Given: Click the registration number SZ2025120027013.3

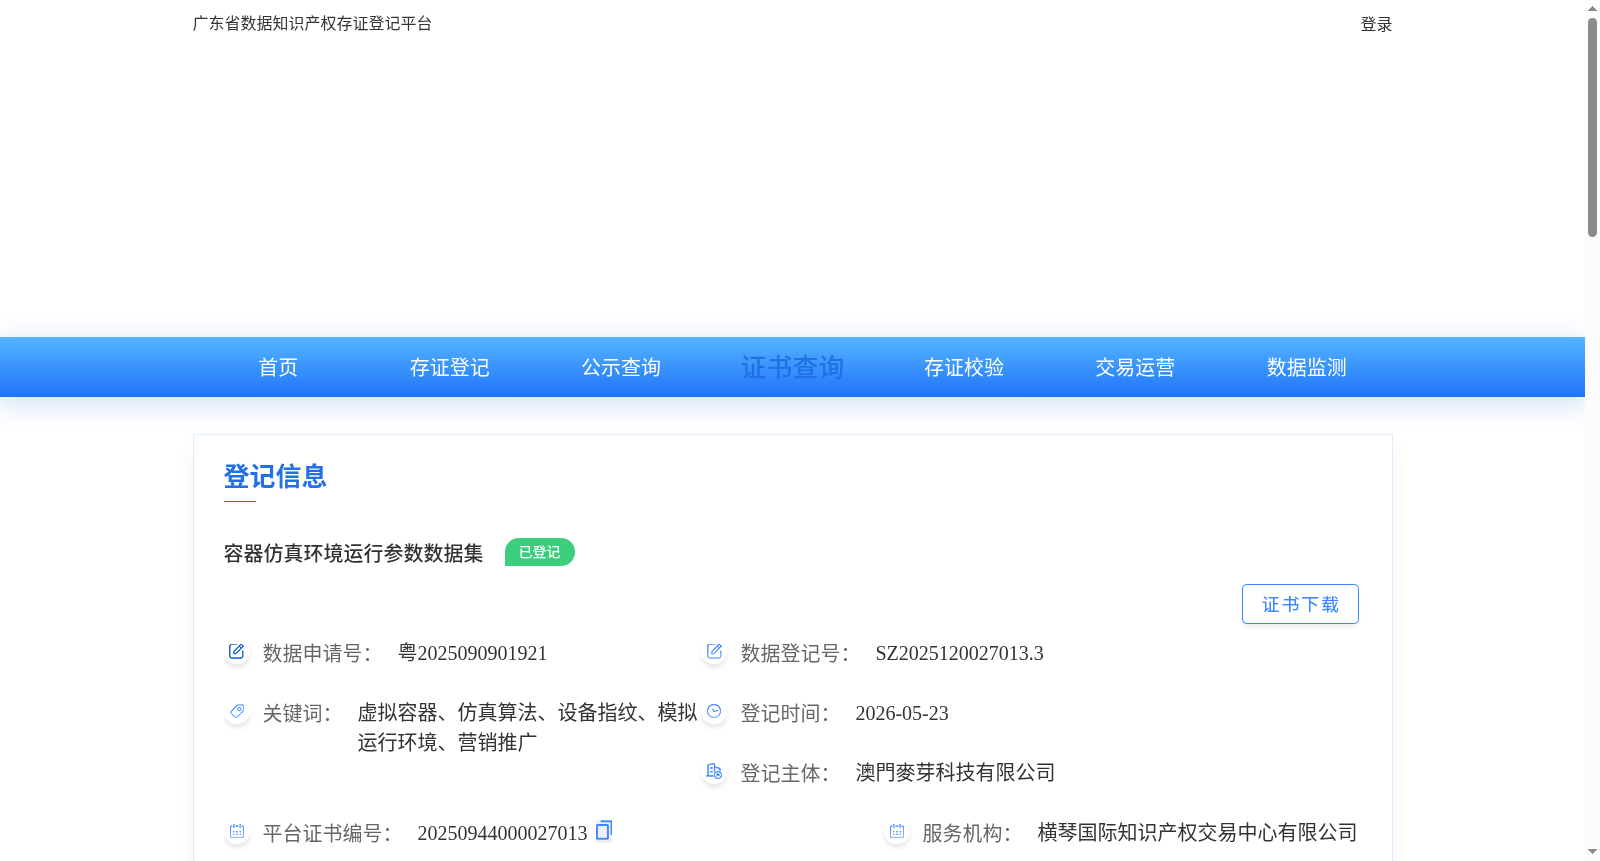Looking at the screenshot, I should click(959, 653).
